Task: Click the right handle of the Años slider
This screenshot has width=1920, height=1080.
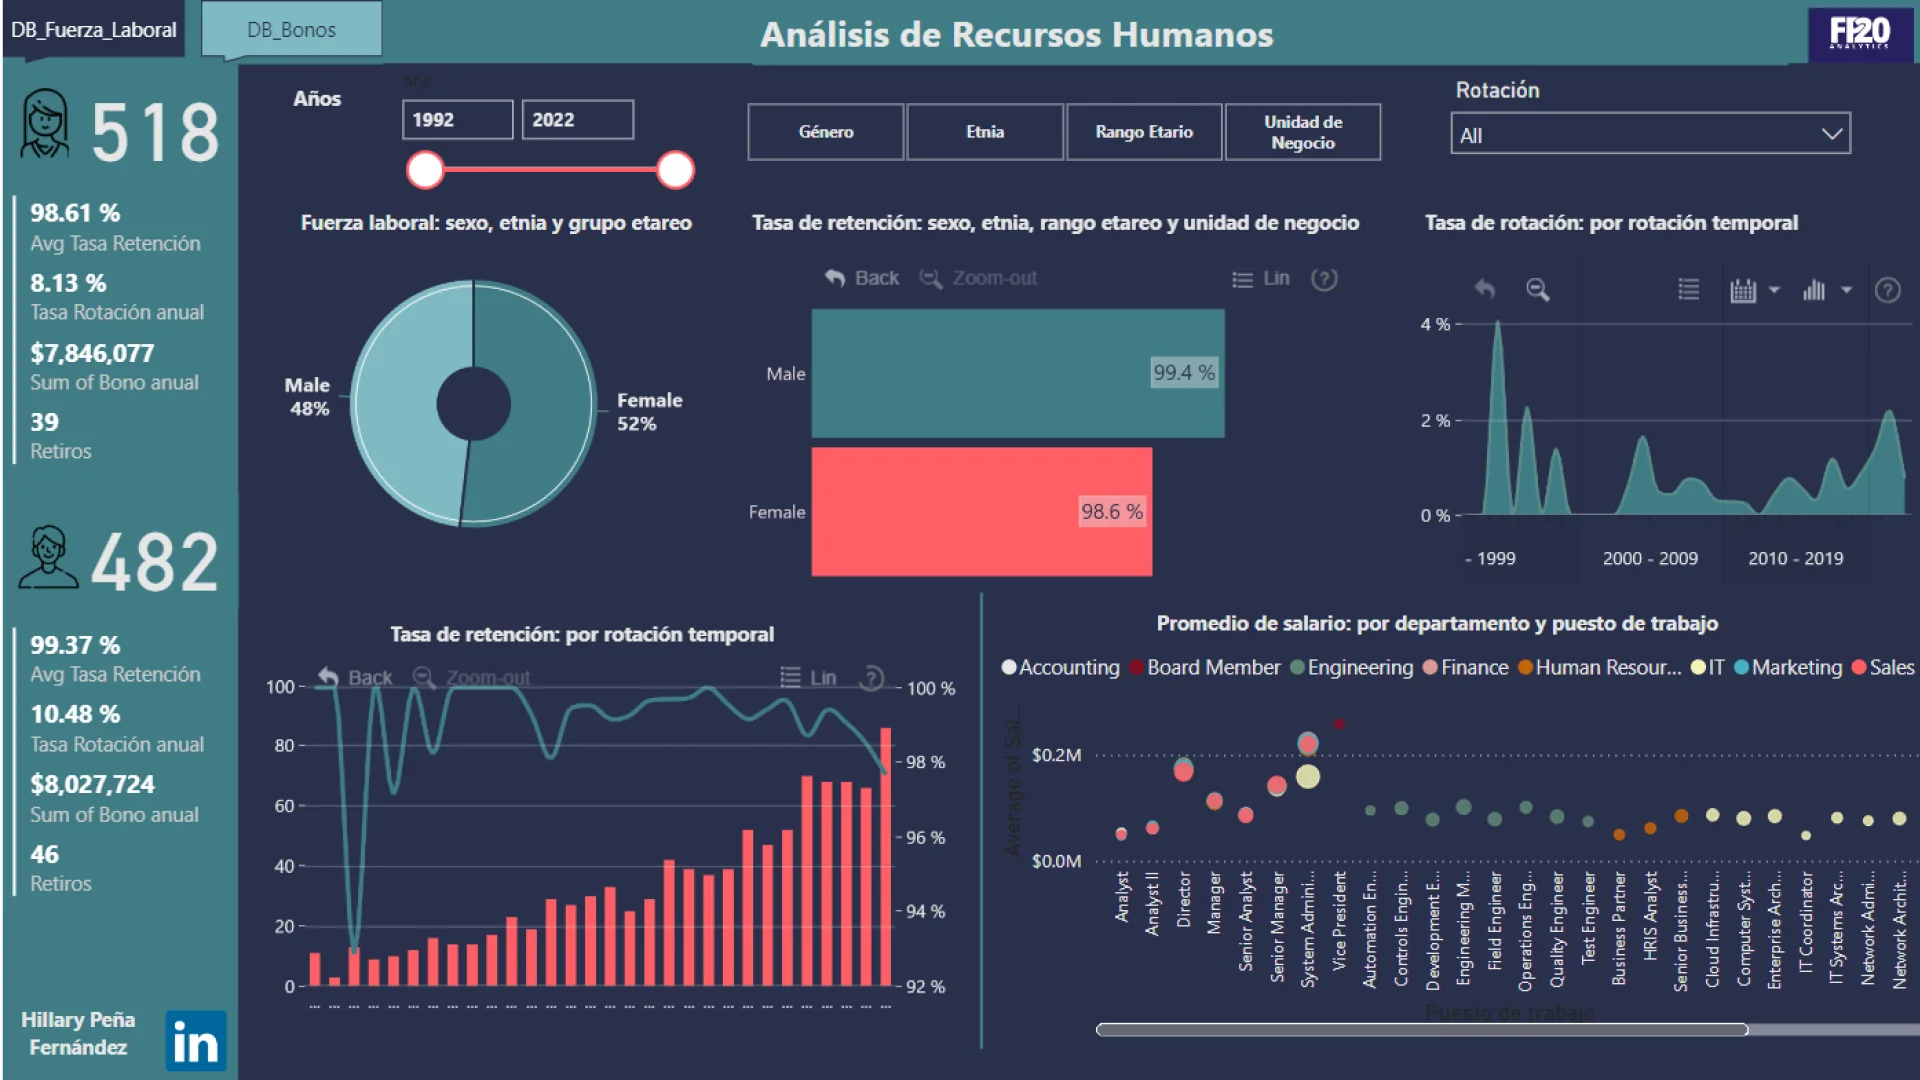Action: click(676, 170)
